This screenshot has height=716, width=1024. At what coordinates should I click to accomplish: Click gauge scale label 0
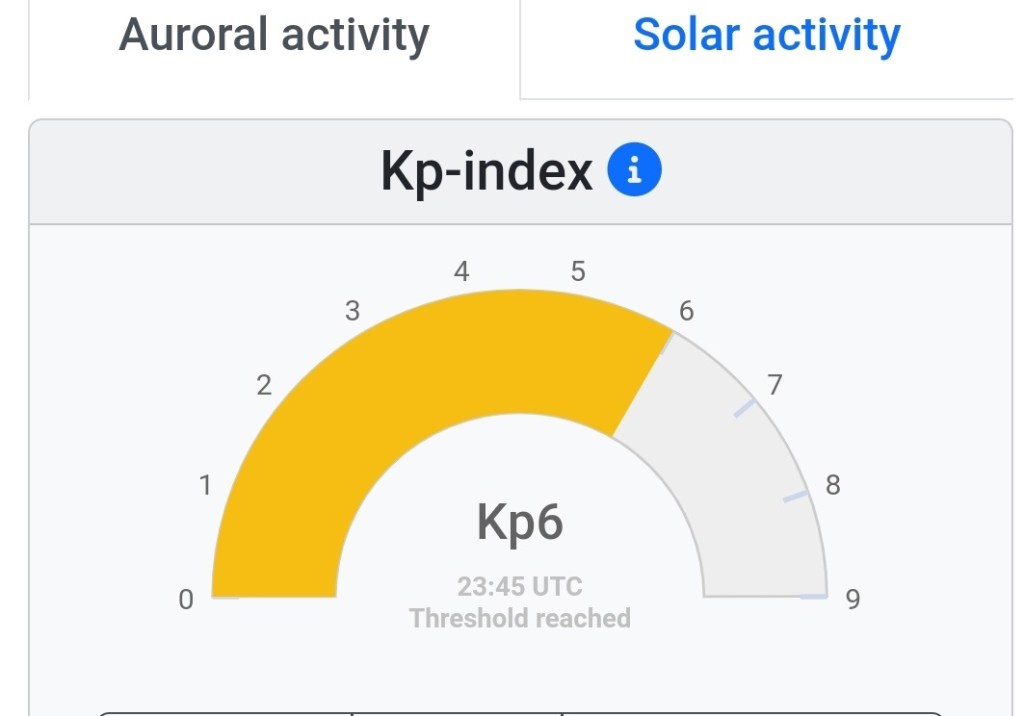(x=186, y=600)
